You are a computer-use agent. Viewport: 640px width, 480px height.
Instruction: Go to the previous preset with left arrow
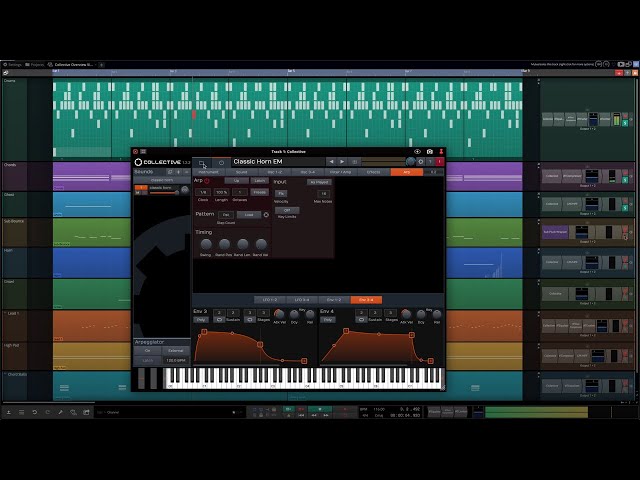point(331,162)
